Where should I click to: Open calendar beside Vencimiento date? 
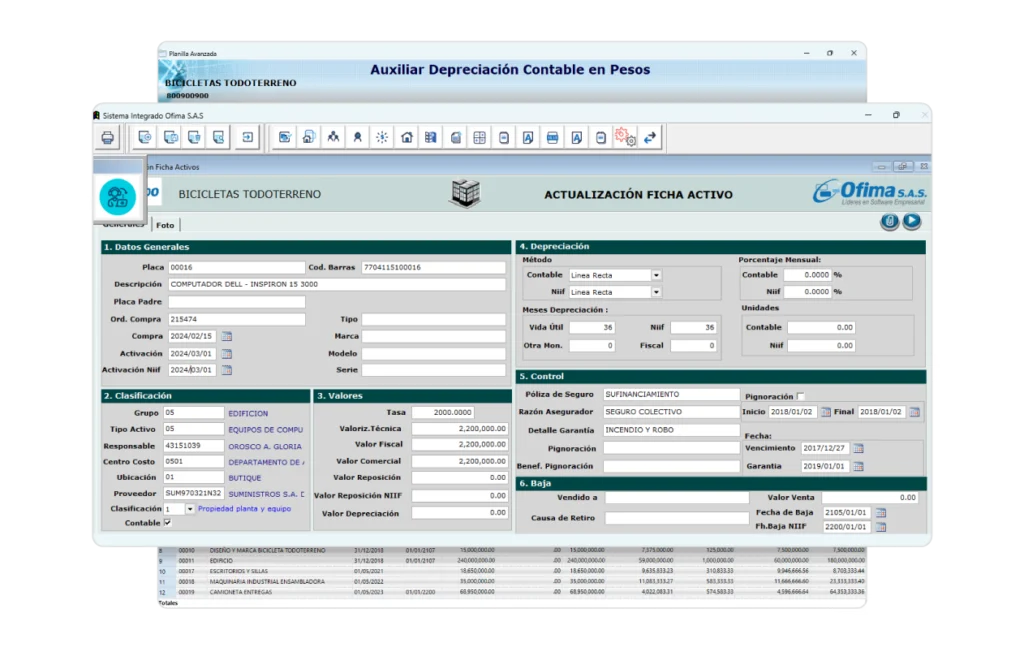click(858, 448)
